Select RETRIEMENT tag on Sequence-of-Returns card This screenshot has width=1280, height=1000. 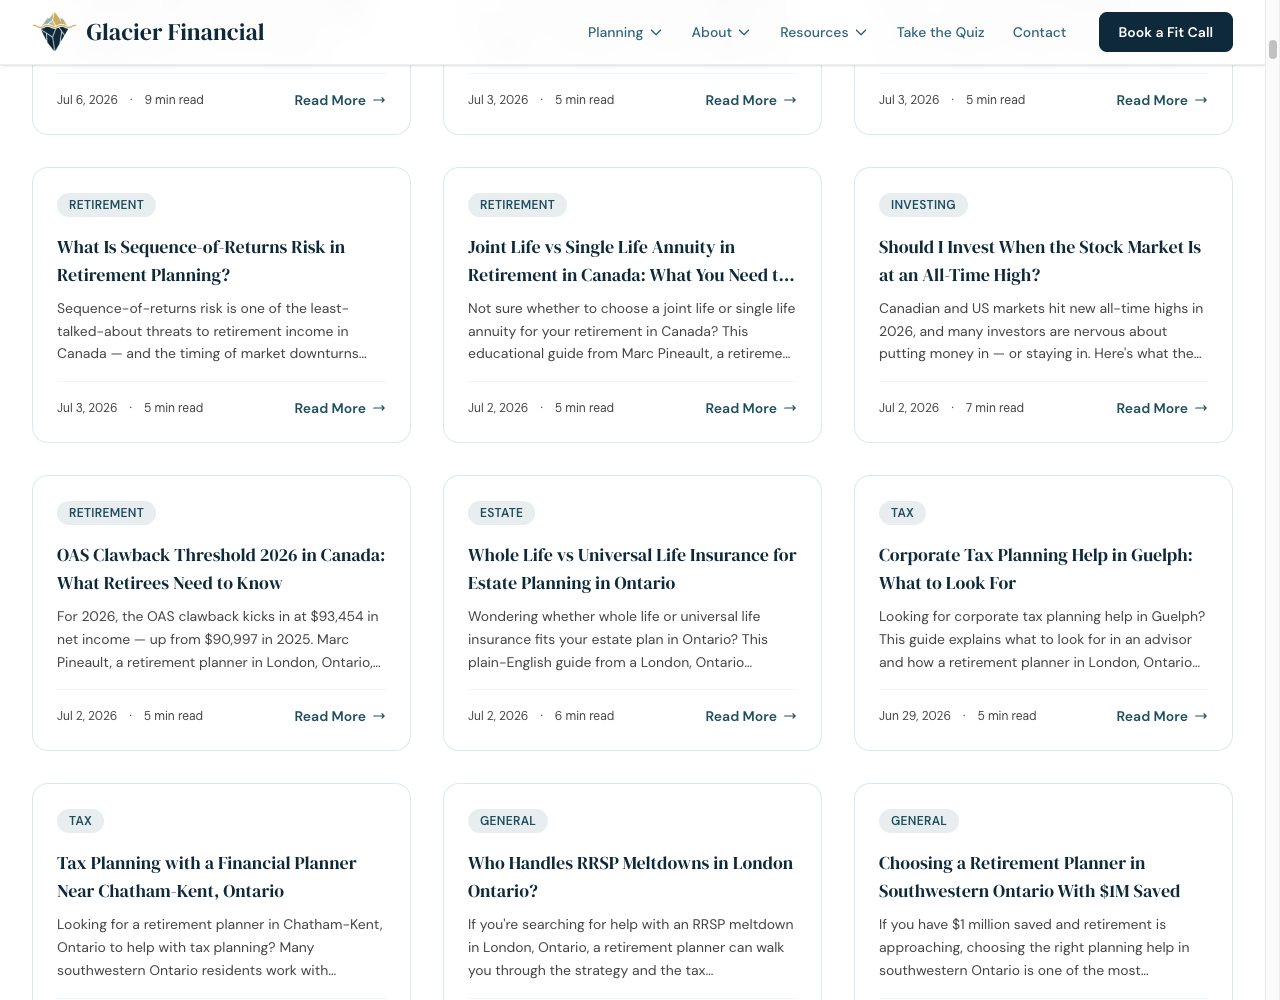click(106, 205)
